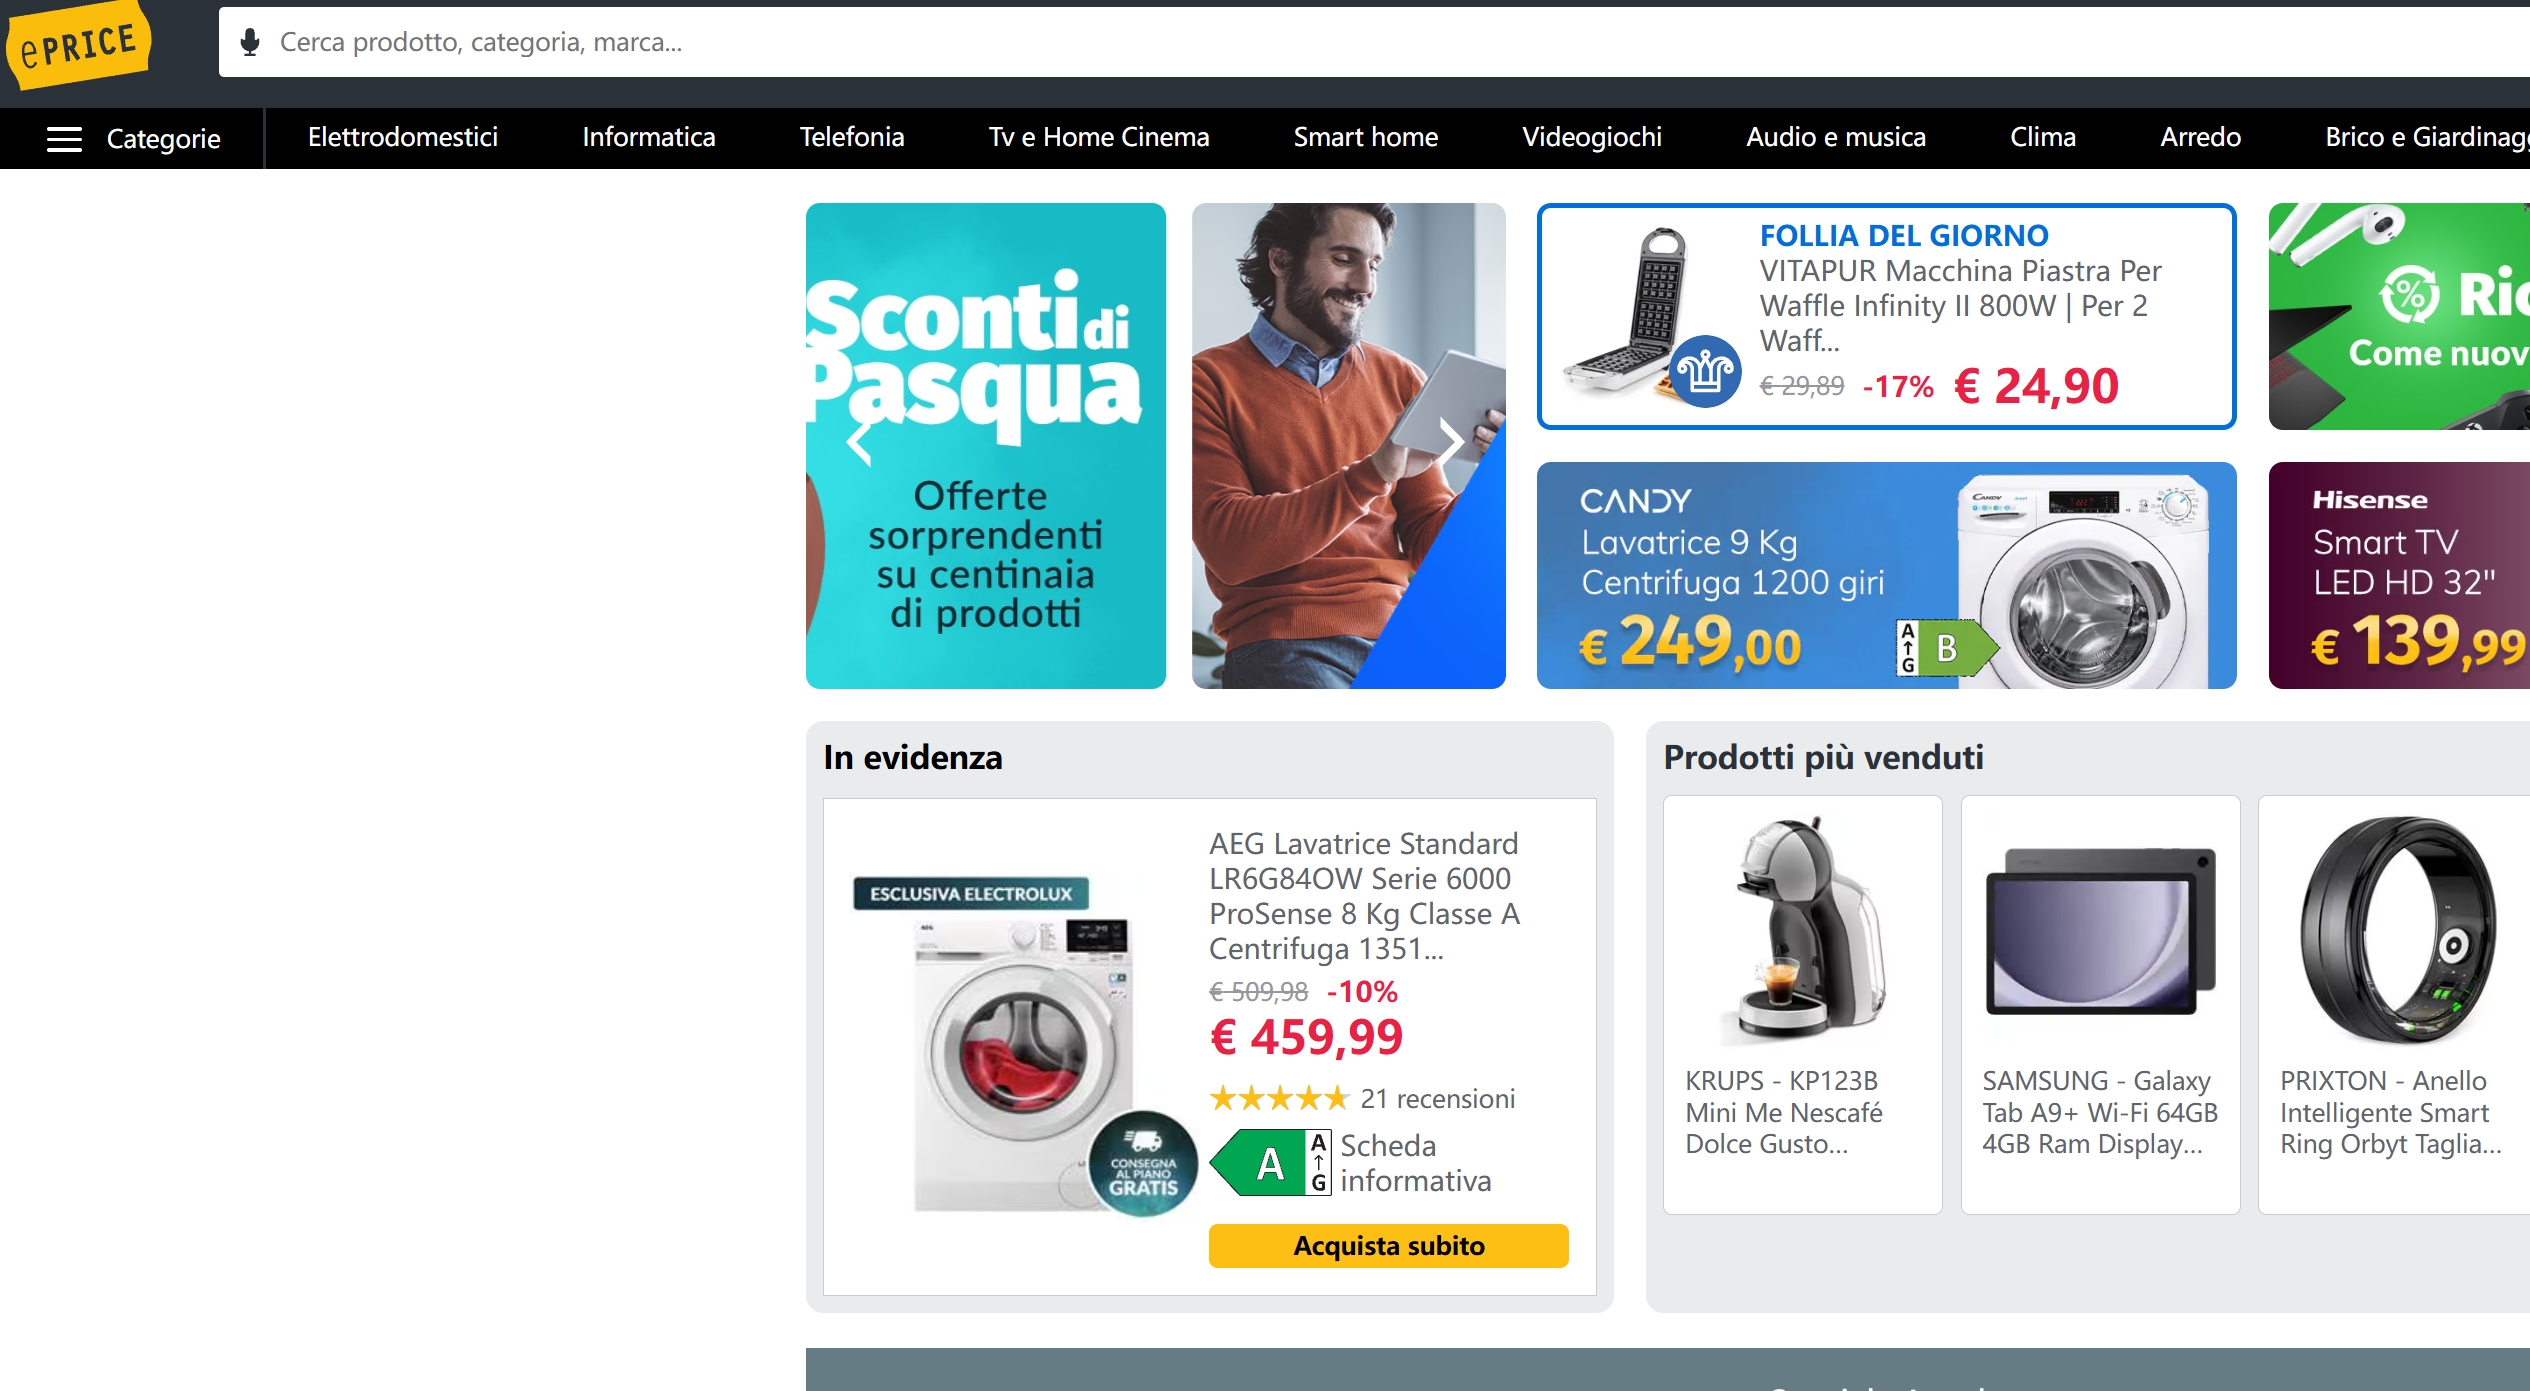Click the five-star rating on AEG washer
This screenshot has width=2530, height=1391.
tap(1279, 1099)
